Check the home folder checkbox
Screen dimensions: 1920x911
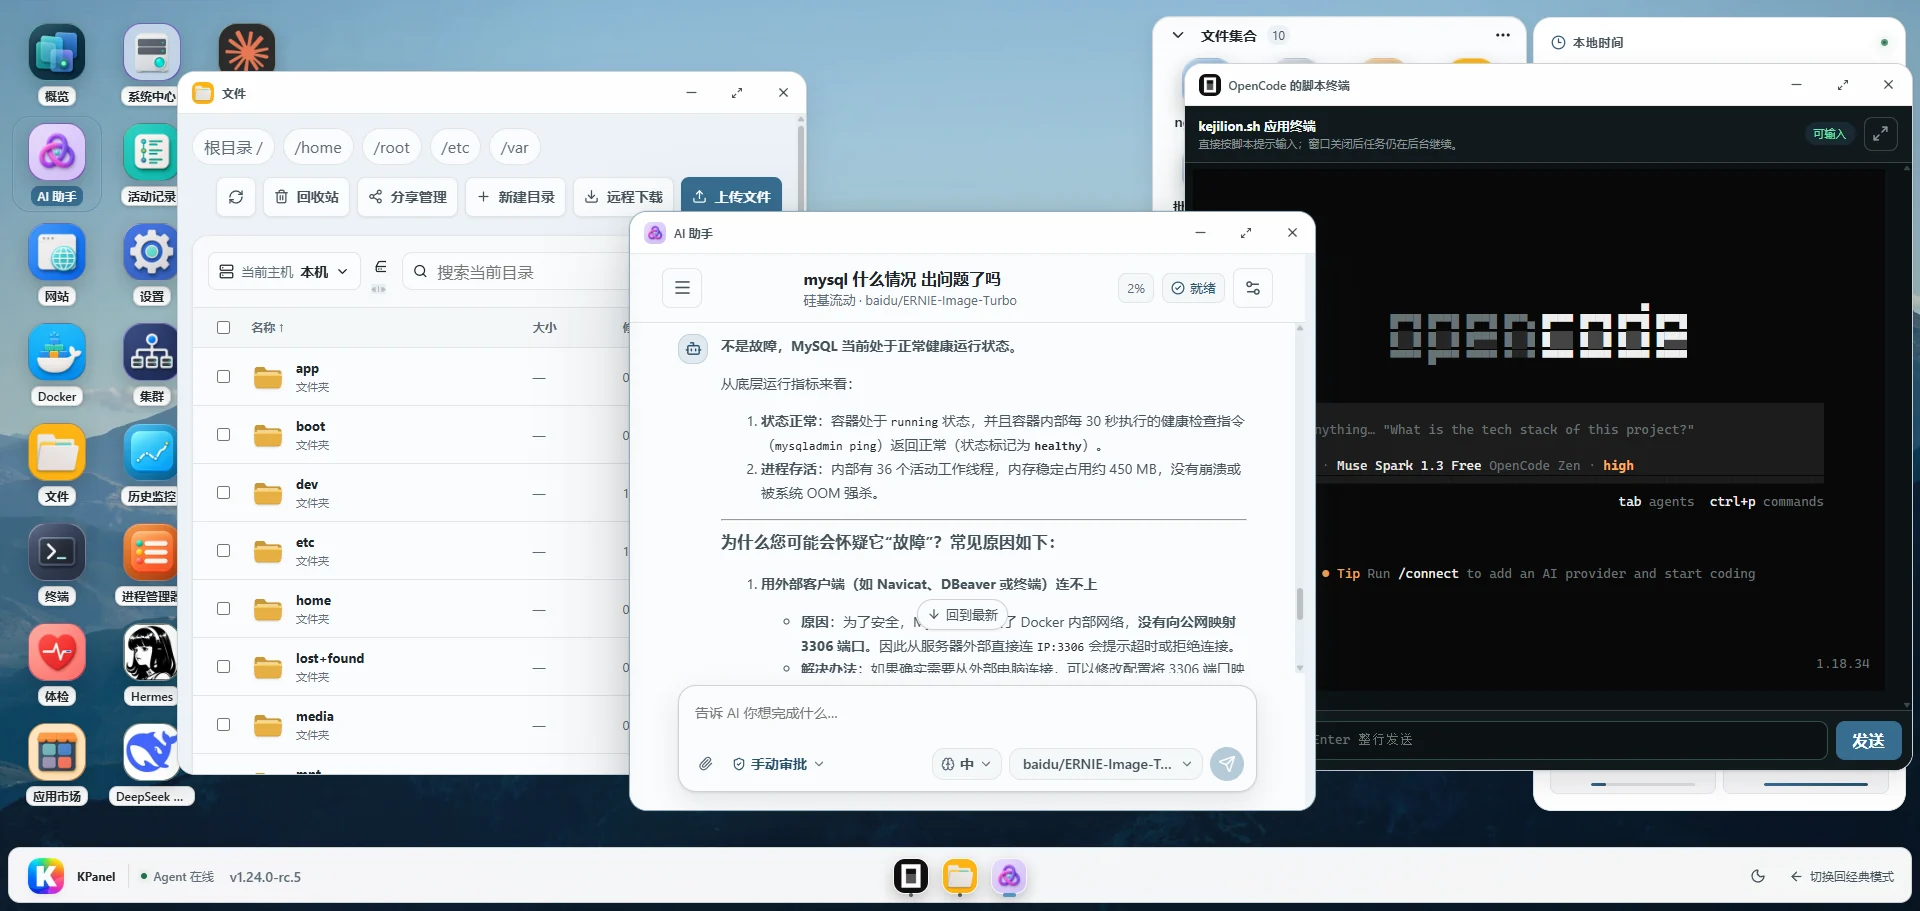[223, 609]
